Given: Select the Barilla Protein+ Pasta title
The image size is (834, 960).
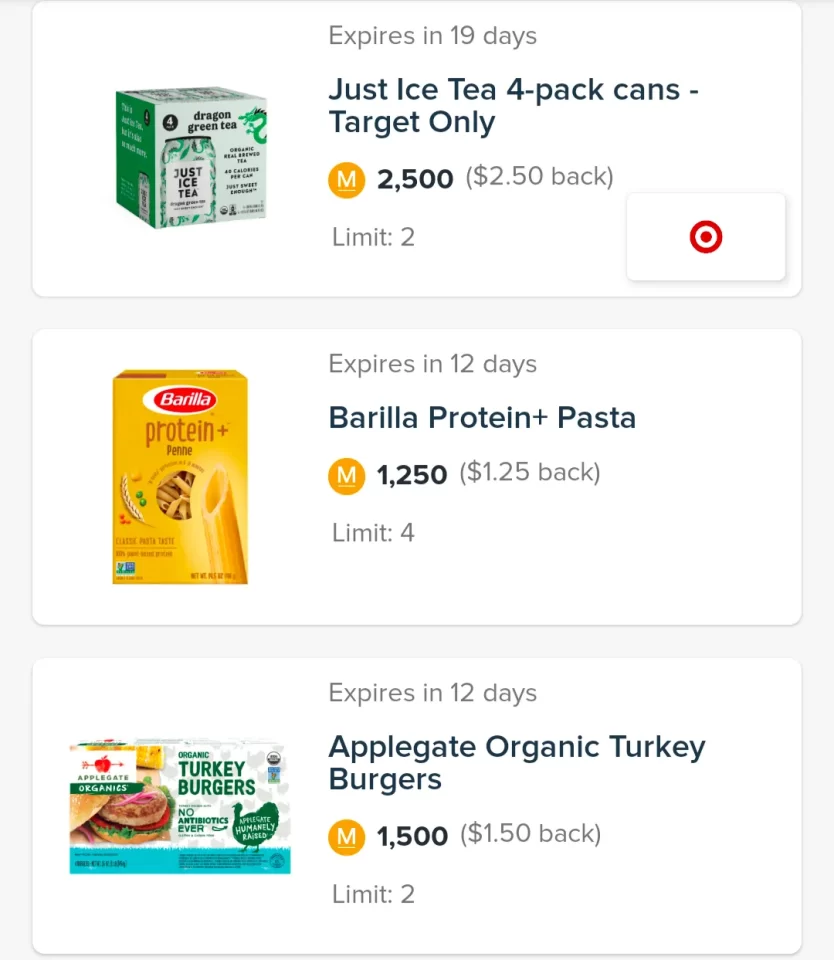Looking at the screenshot, I should click(x=482, y=417).
